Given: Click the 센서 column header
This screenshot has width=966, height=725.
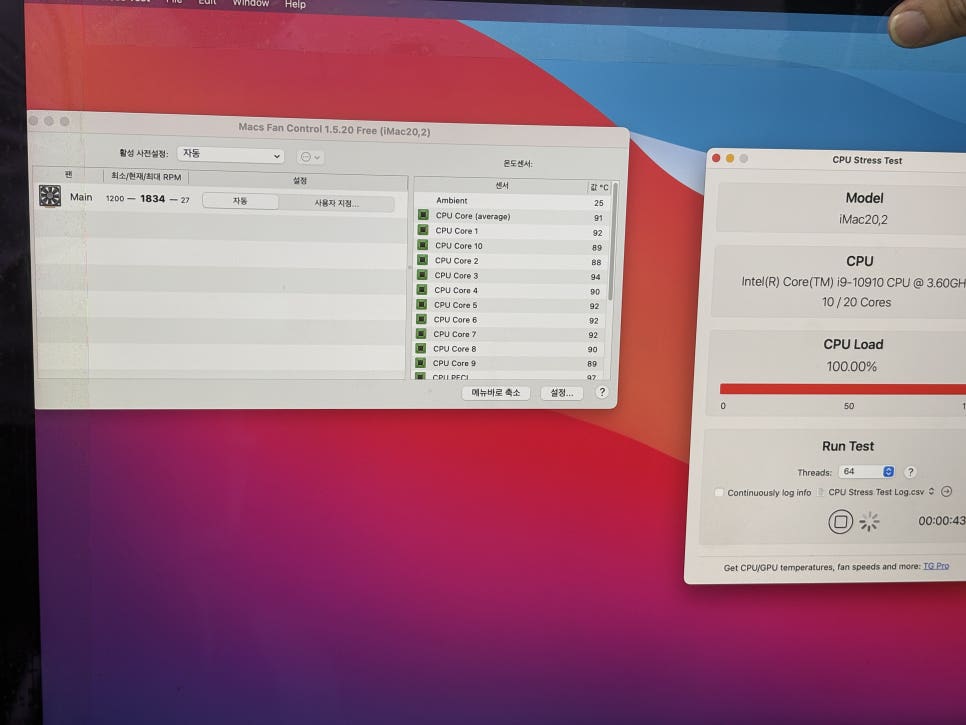Looking at the screenshot, I should coord(501,185).
